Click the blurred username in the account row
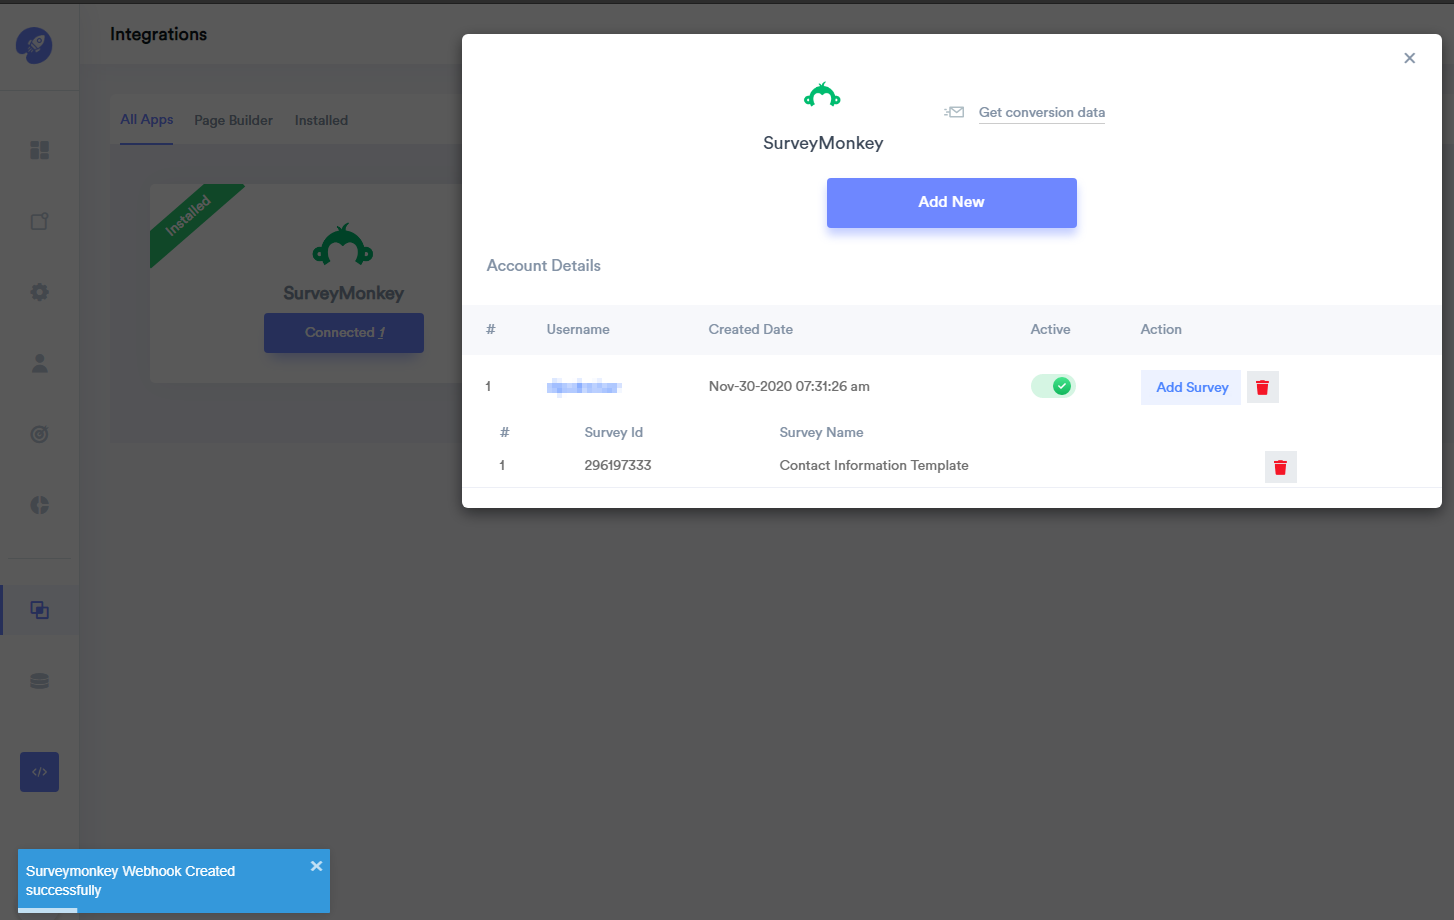 (584, 386)
